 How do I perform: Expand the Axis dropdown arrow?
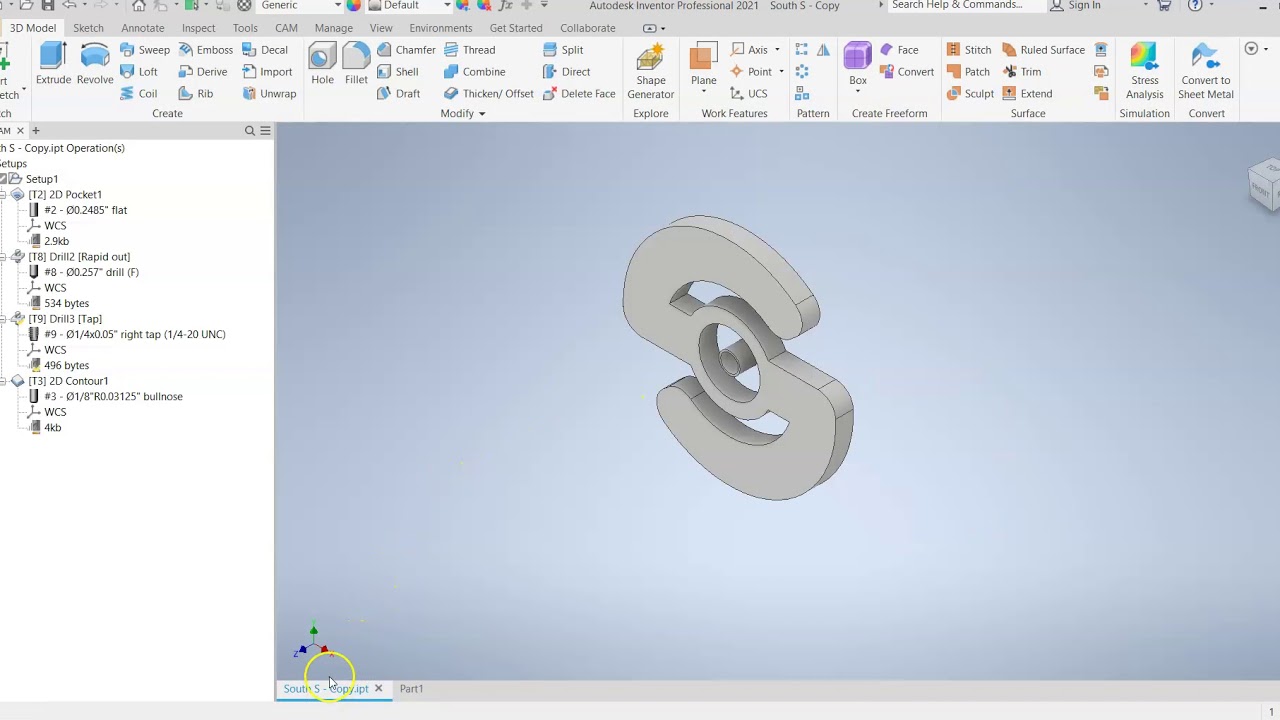click(777, 50)
